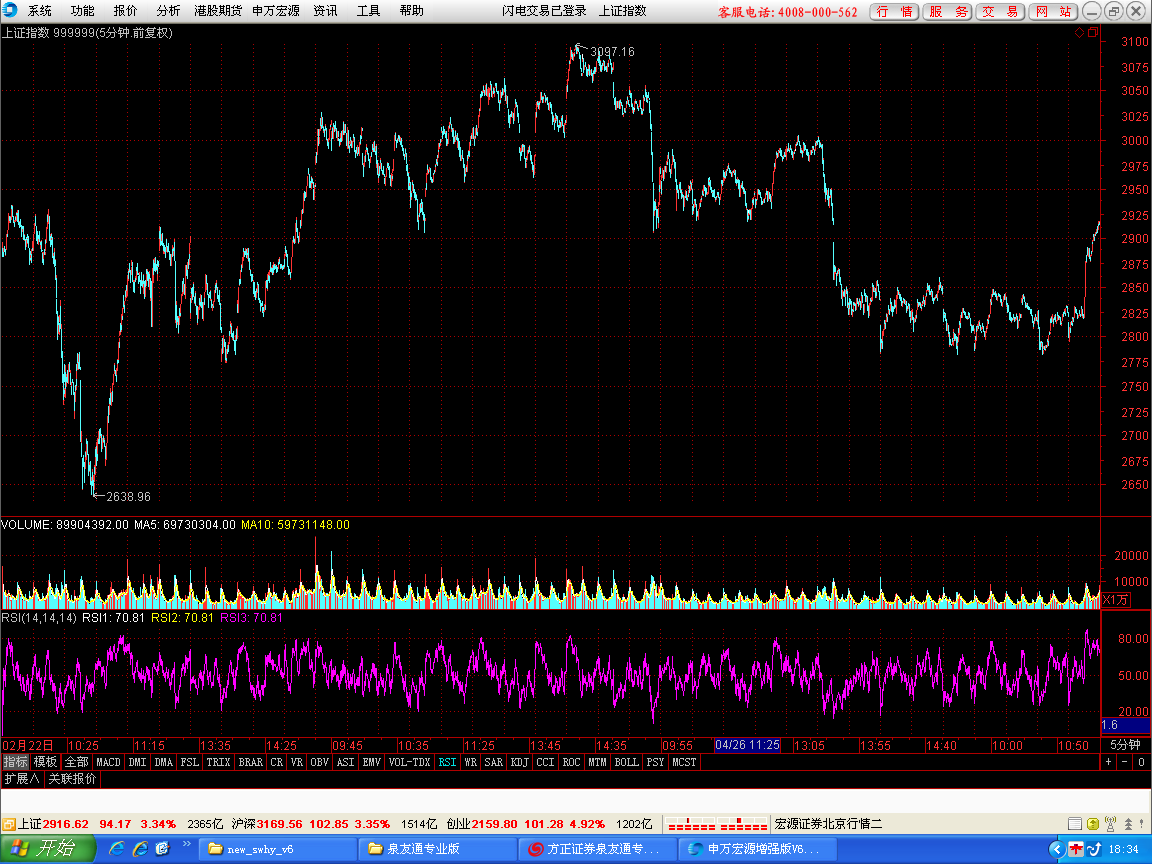Open the 工具 menu
1152x864 pixels.
[368, 11]
